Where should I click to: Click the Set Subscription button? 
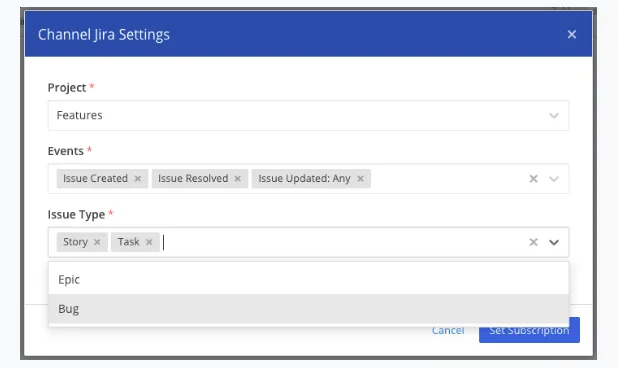529,330
